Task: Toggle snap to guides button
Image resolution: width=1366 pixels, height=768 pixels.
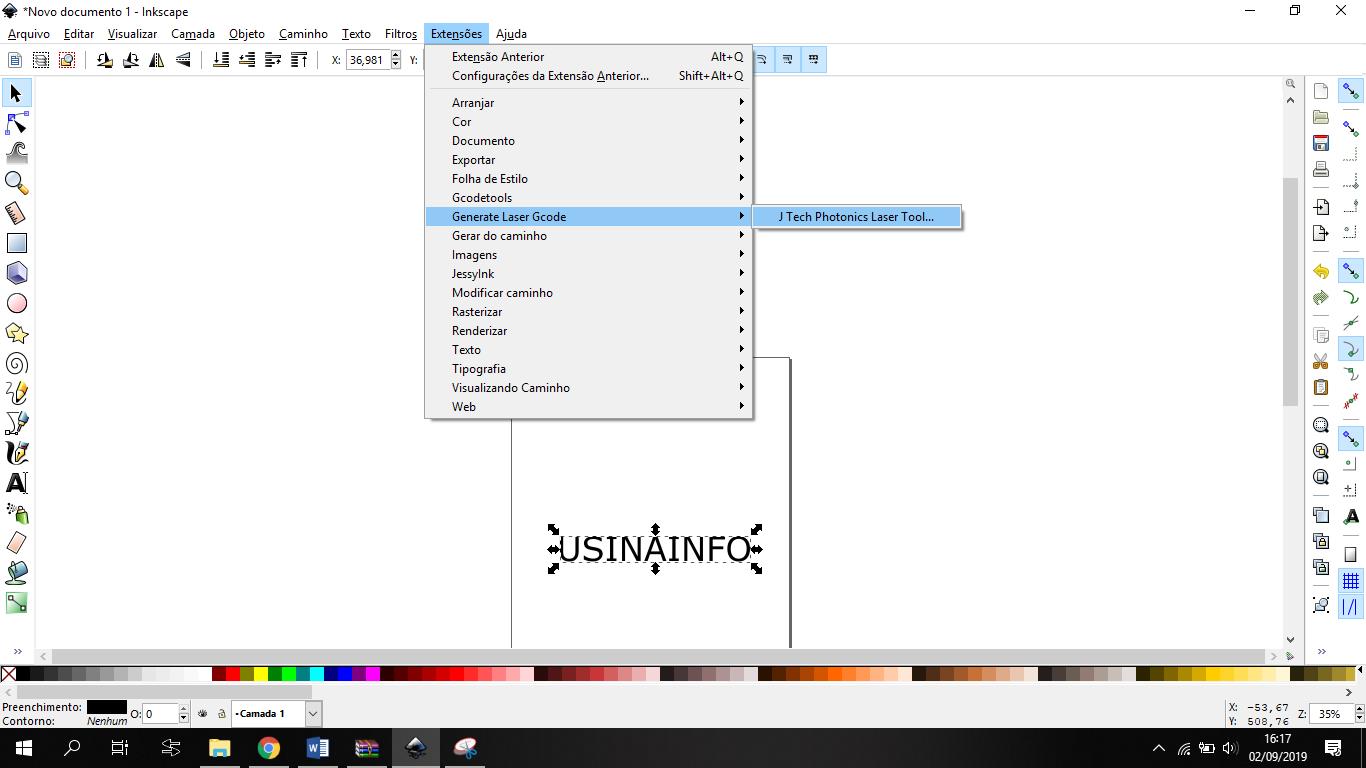Action: tap(1351, 607)
